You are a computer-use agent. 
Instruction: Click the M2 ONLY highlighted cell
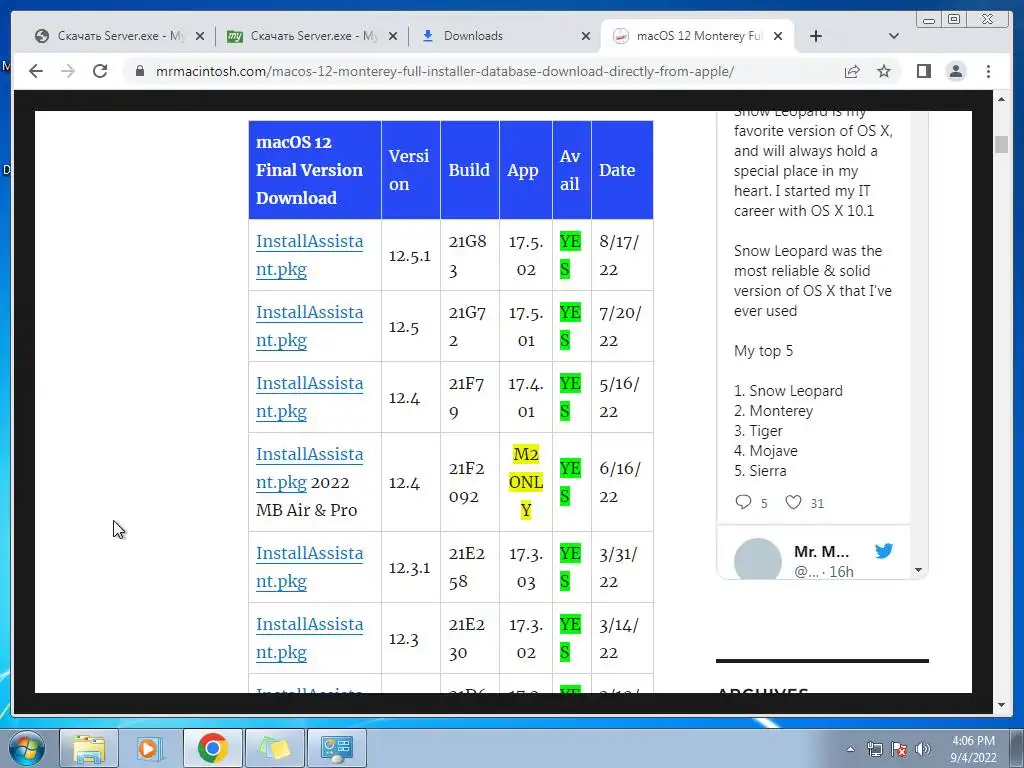click(x=526, y=482)
